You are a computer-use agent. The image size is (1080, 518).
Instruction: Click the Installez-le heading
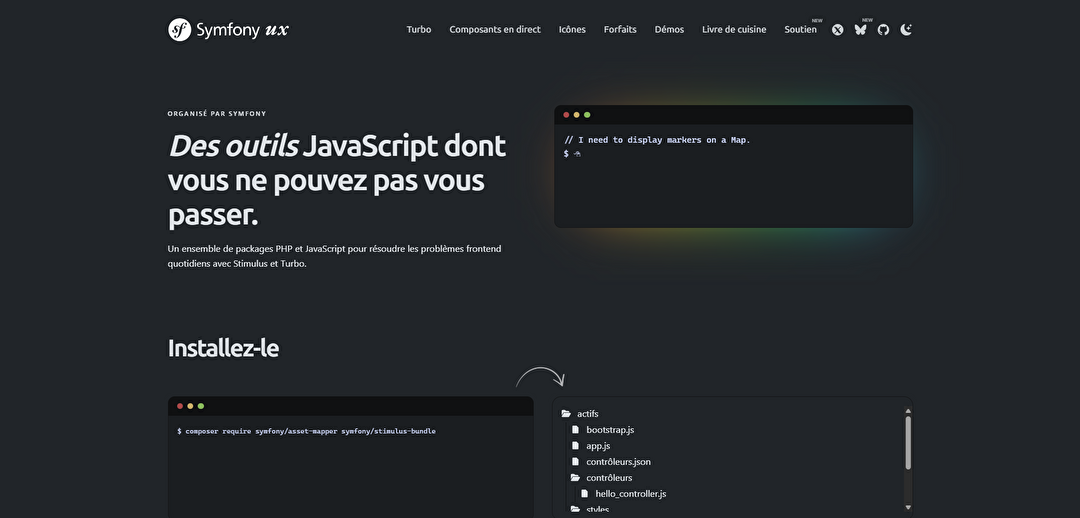tap(223, 349)
